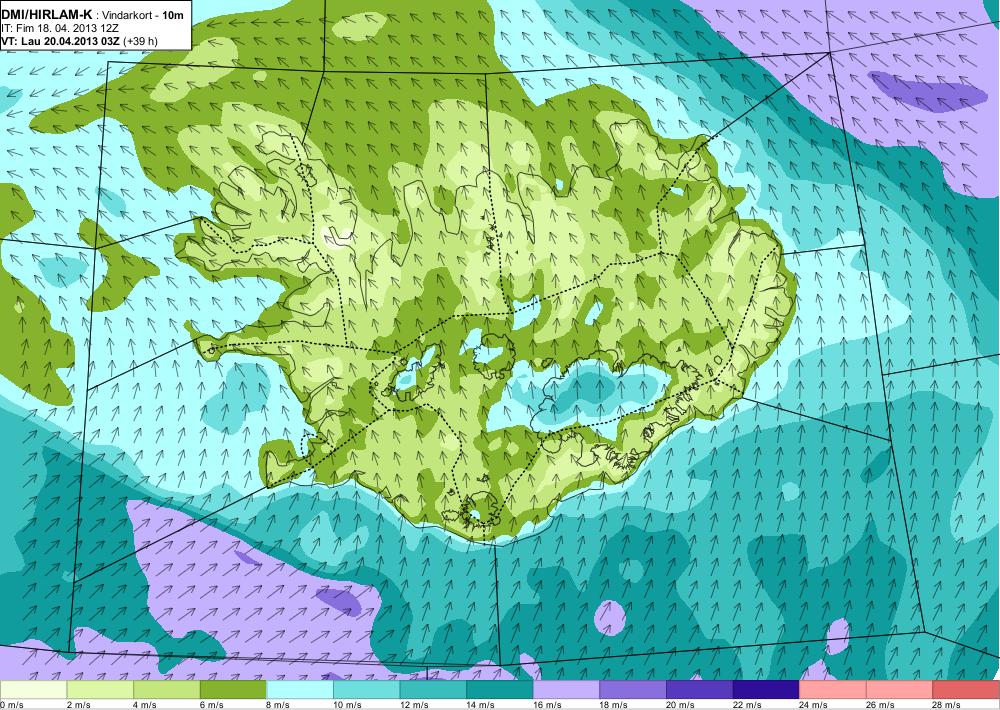
Task: Select the "28 m/s" legend label
Action: pos(947,705)
